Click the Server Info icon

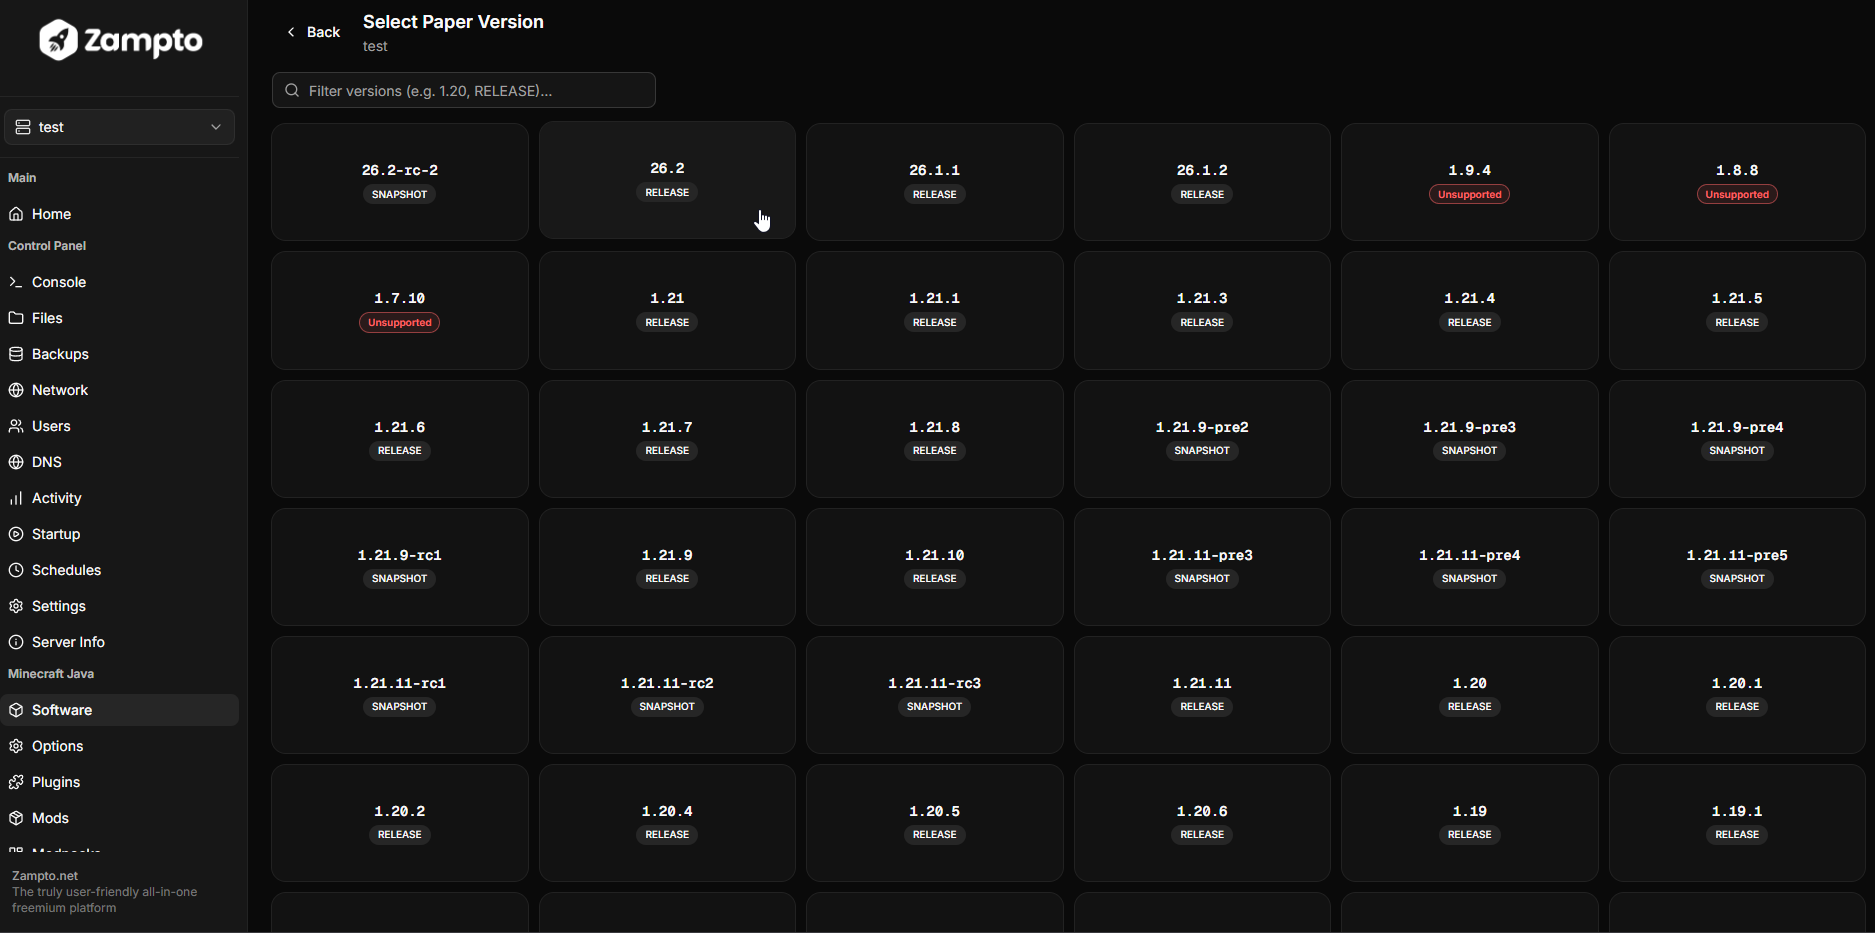point(16,642)
